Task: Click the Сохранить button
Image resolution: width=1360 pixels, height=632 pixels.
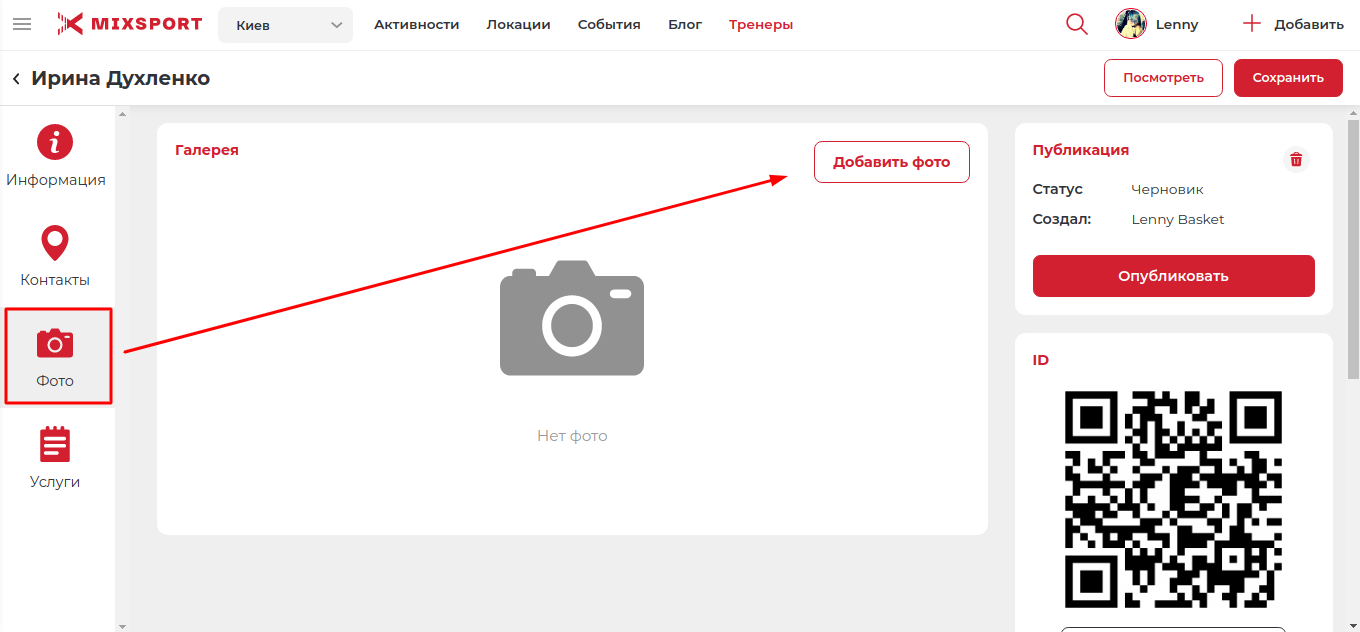Action: click(1288, 78)
